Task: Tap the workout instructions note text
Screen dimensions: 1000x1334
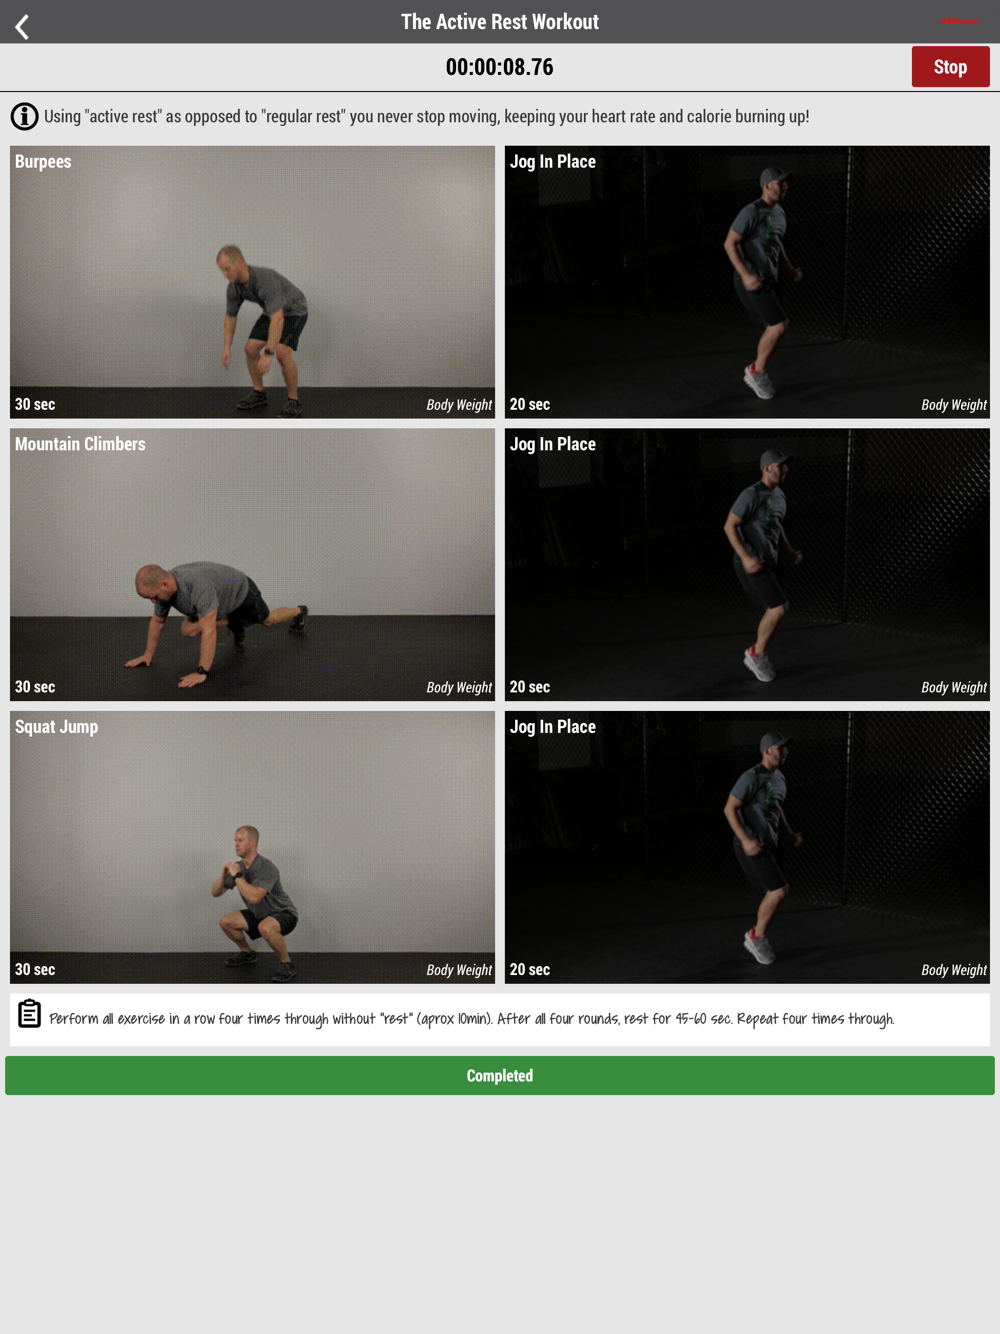Action: pyautogui.click(x=472, y=1019)
